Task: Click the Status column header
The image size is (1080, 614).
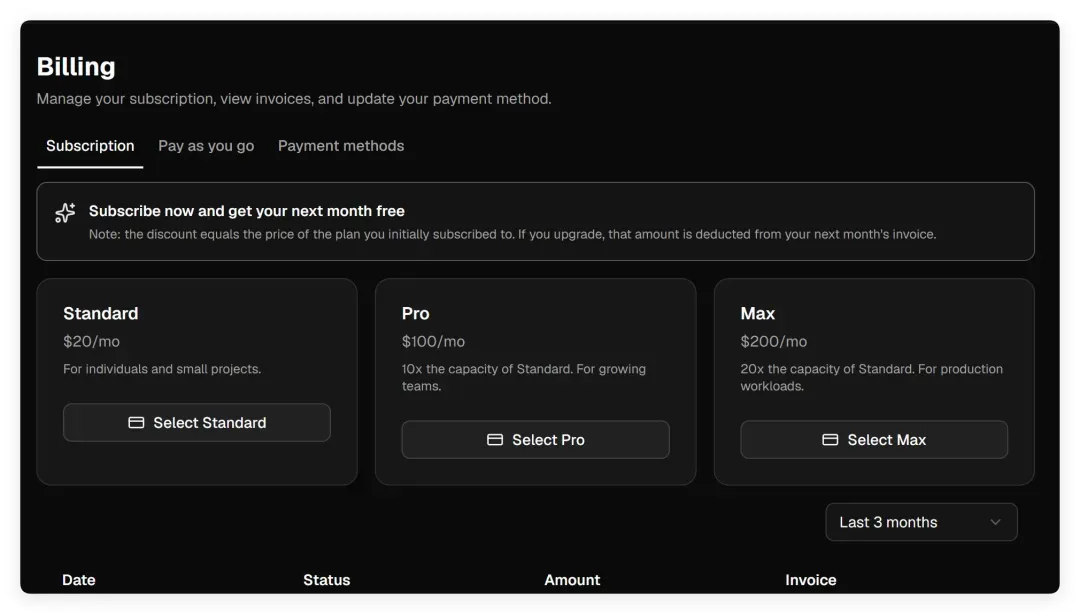Action: (326, 580)
